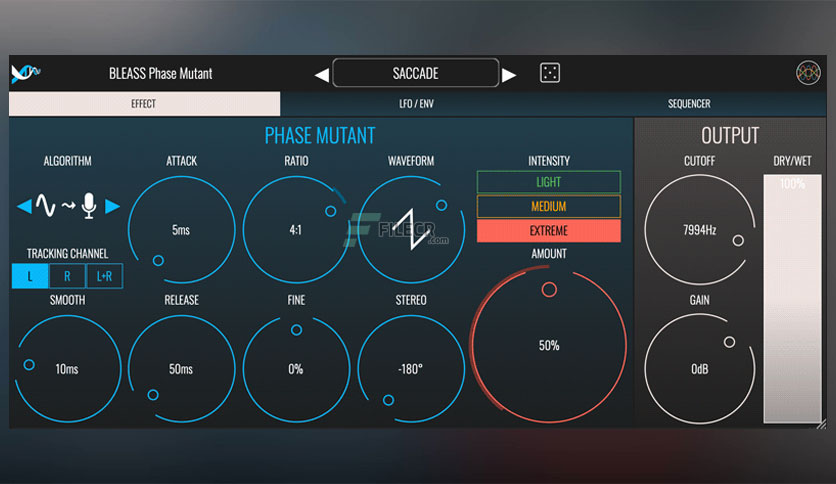Click the red AMOUNT knob
836x484 pixels.
click(549, 345)
